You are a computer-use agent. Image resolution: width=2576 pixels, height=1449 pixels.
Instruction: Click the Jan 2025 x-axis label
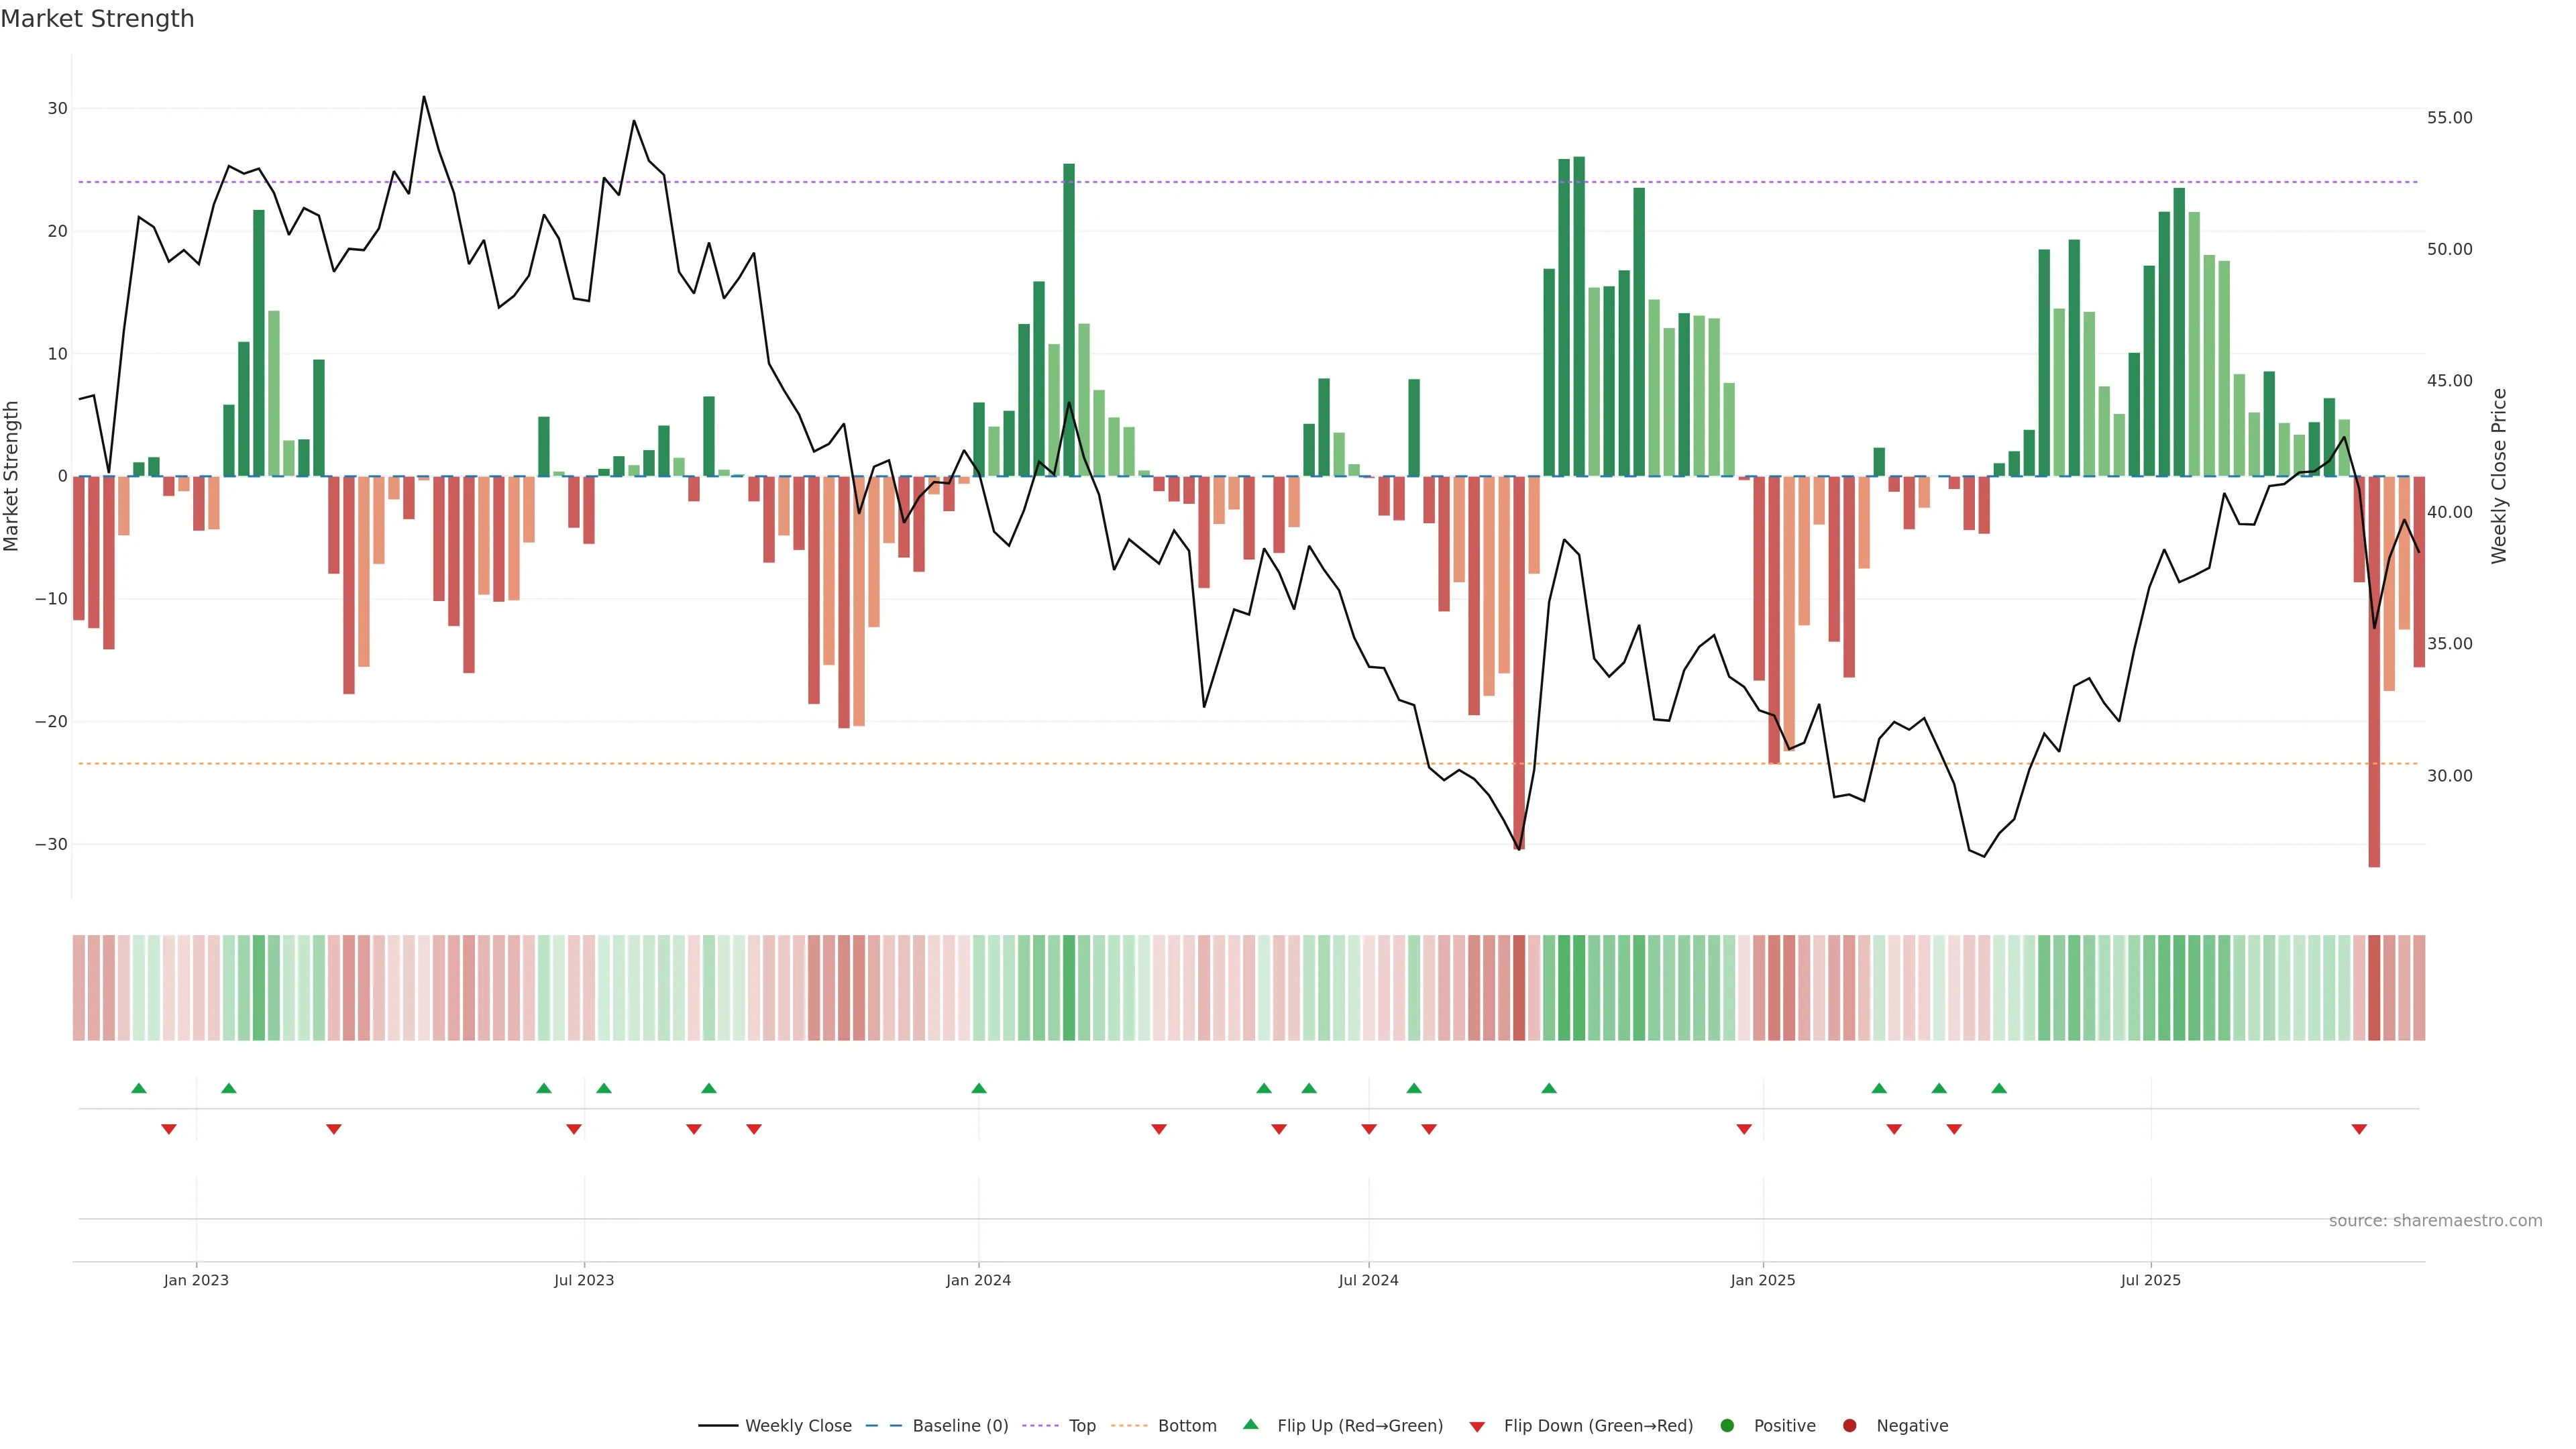pos(1763,1280)
